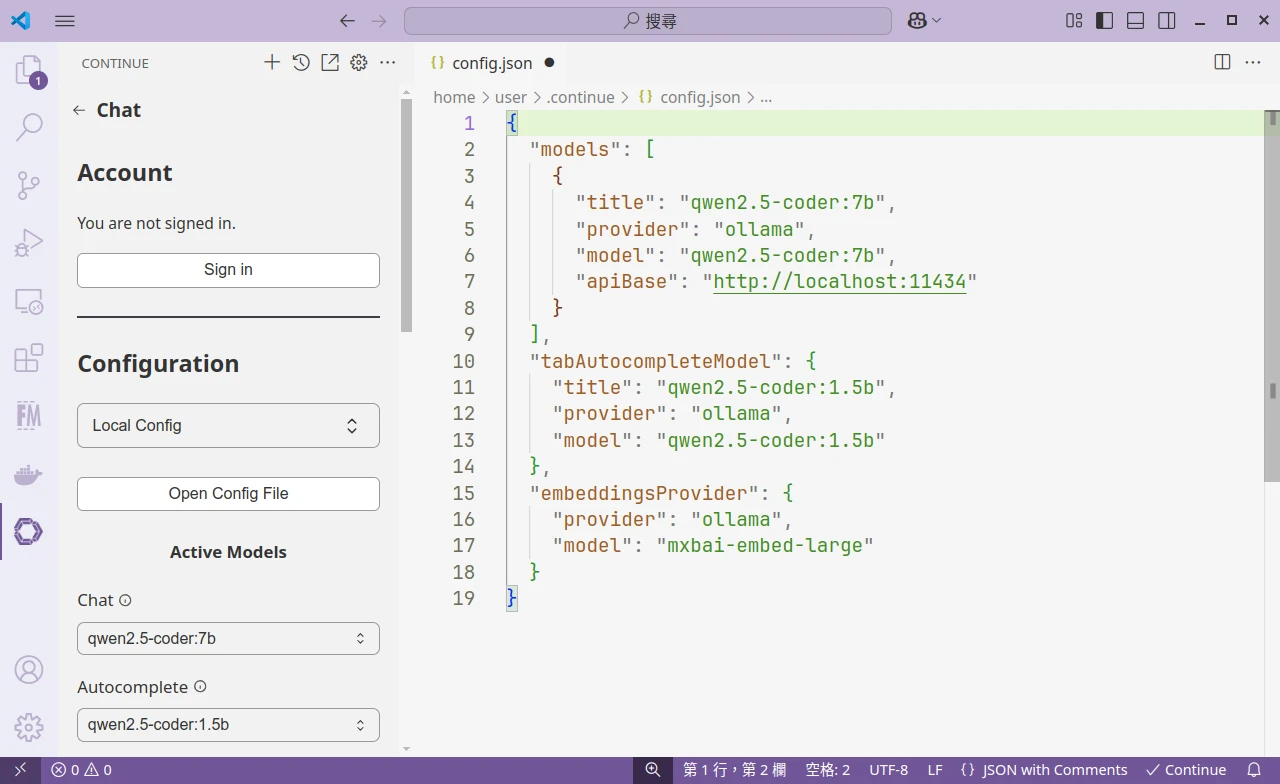
Task: Open the Explorer view in activity bar
Action: pos(29,71)
